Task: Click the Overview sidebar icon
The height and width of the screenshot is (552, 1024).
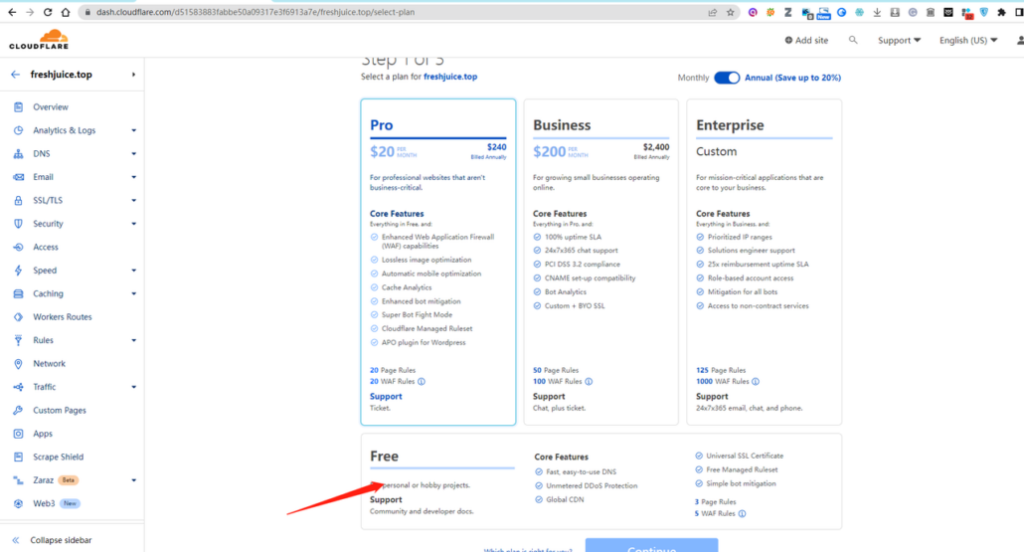Action: [18, 107]
